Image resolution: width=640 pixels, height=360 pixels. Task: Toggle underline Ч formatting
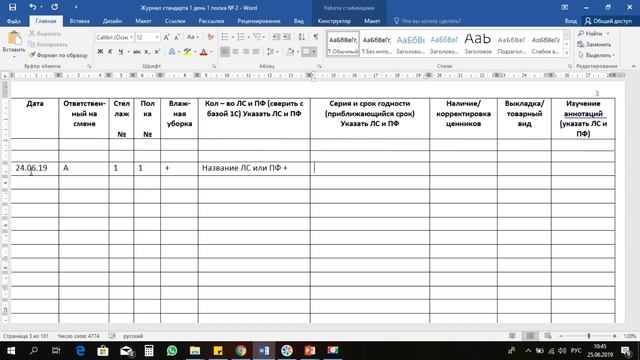120,51
